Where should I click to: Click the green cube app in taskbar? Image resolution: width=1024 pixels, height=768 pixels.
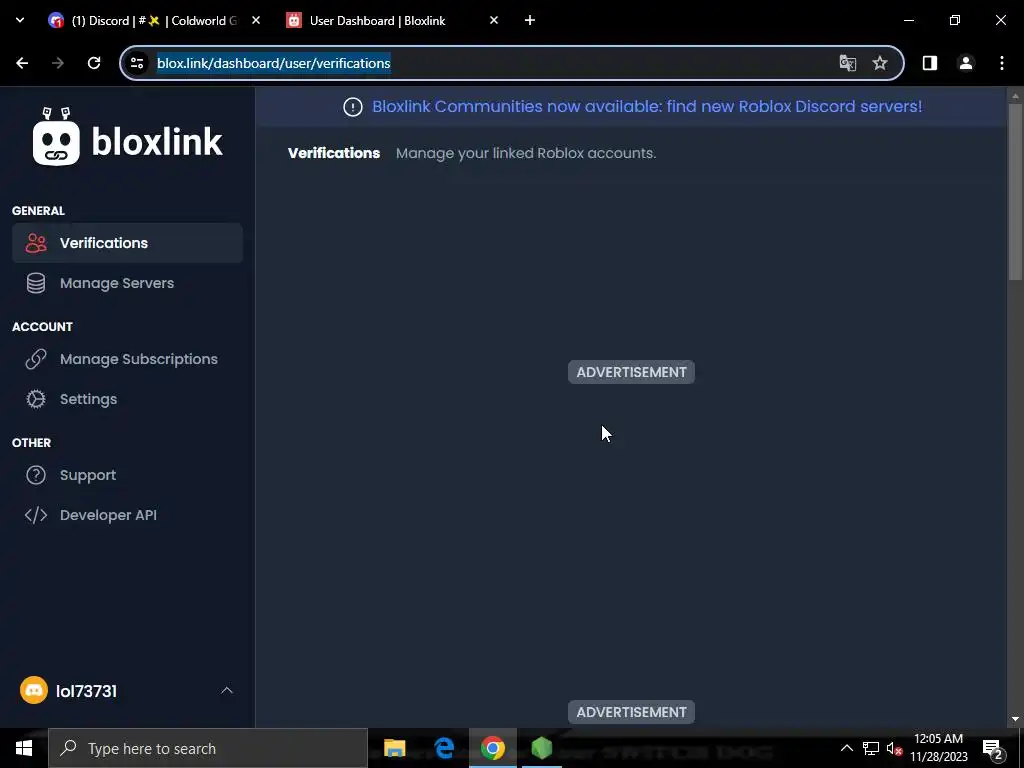coord(541,748)
